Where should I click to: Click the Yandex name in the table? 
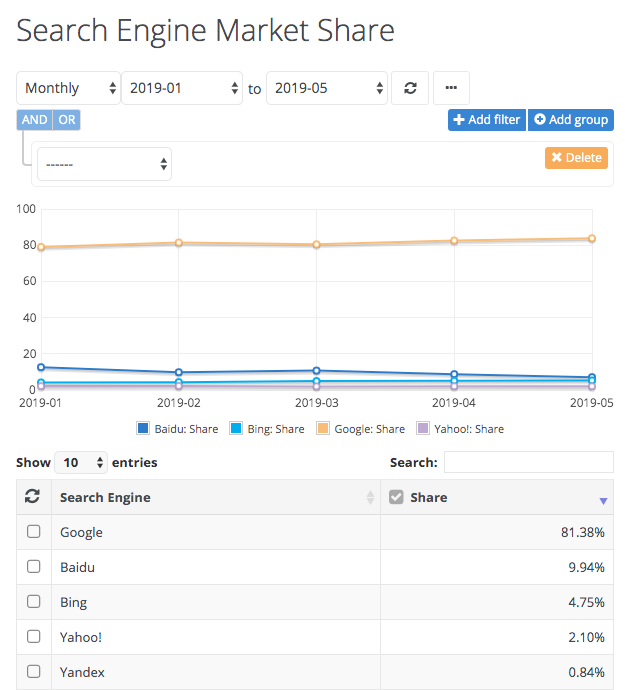[82, 672]
